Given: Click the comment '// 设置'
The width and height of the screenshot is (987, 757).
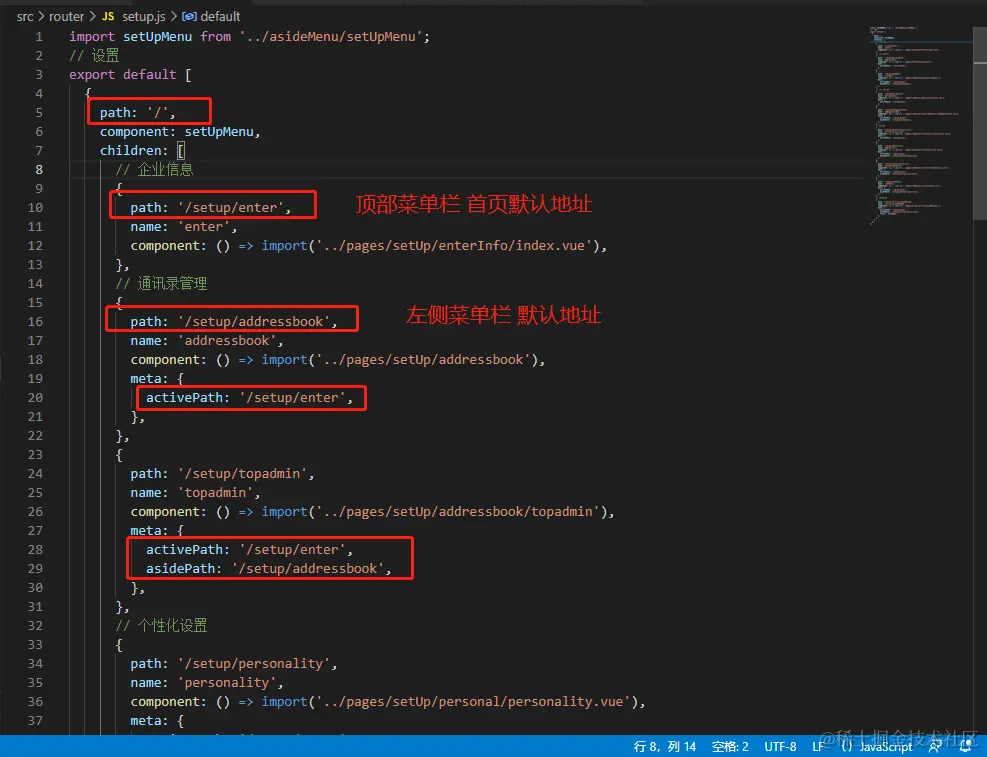Looking at the screenshot, I should (94, 55).
